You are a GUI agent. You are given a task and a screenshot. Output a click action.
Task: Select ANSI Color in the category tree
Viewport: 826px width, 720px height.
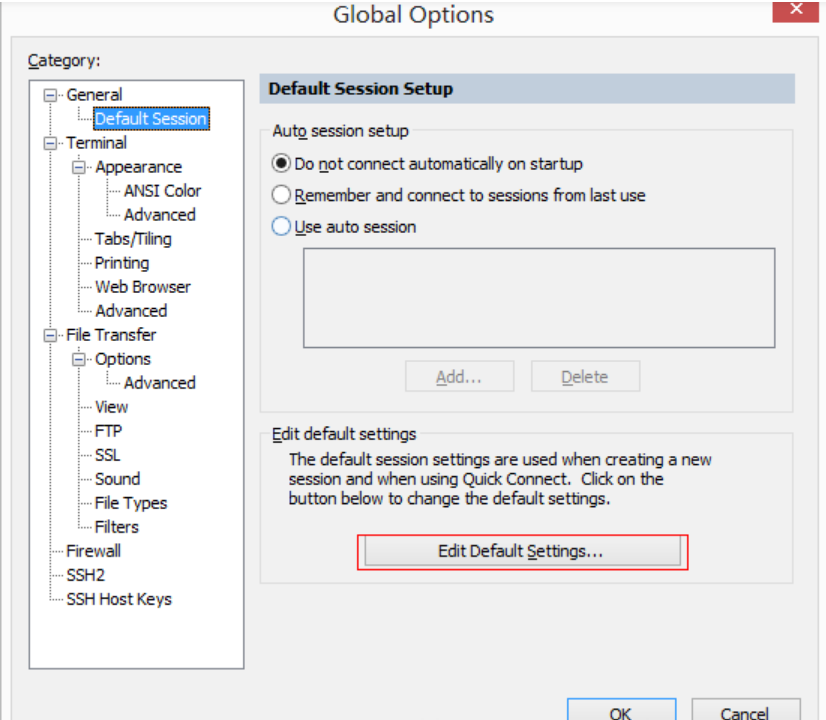162,191
